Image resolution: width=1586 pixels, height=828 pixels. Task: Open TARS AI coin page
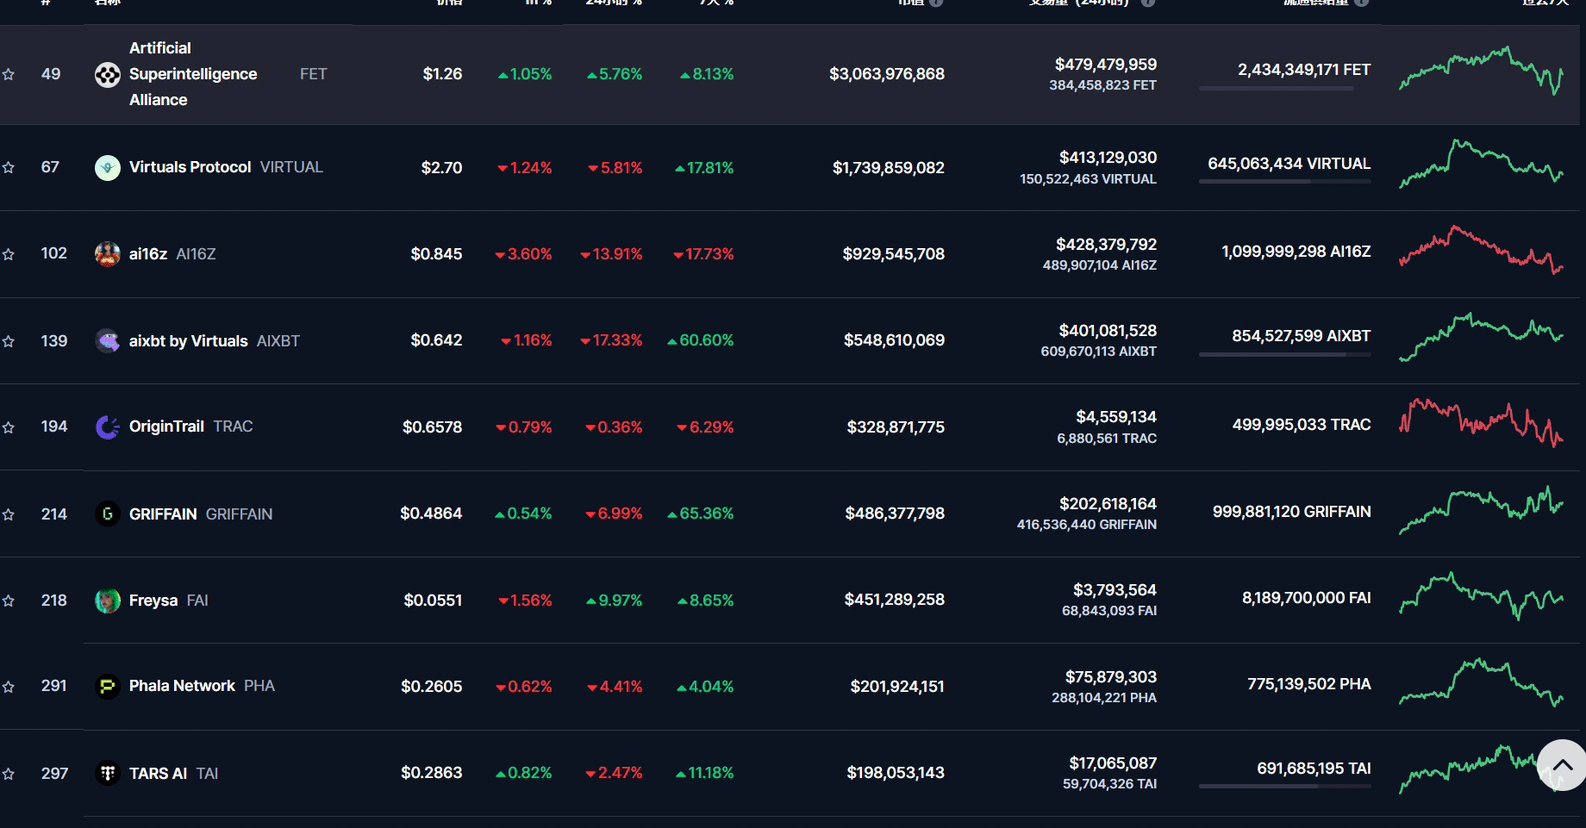pos(158,773)
